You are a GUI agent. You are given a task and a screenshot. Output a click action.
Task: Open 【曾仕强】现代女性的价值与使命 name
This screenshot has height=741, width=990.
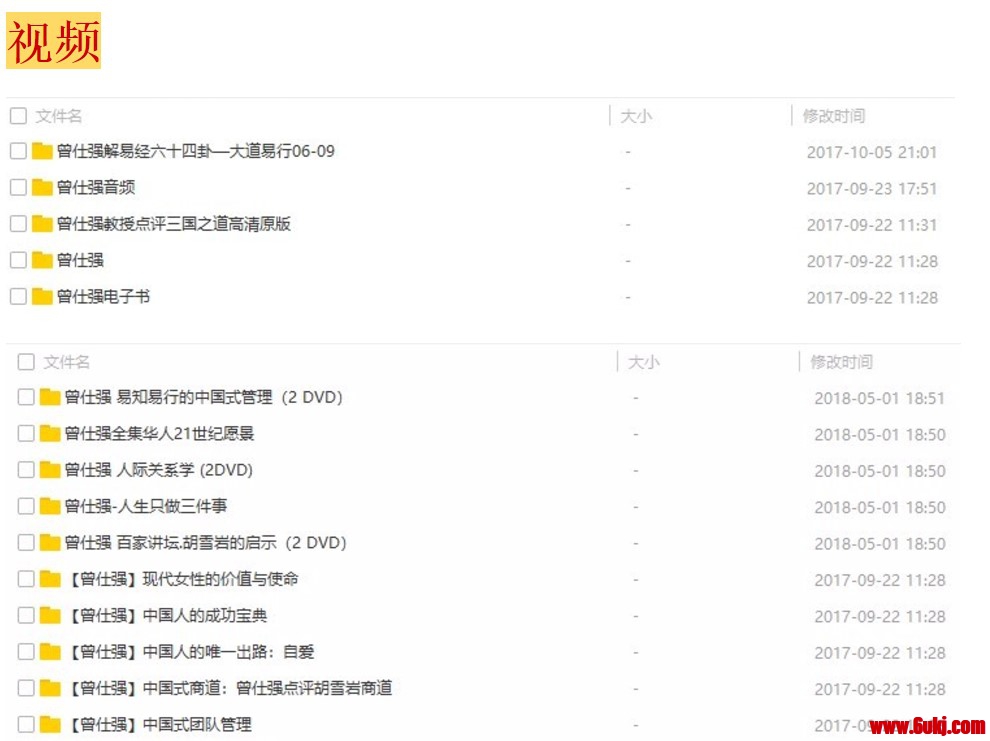[181, 579]
